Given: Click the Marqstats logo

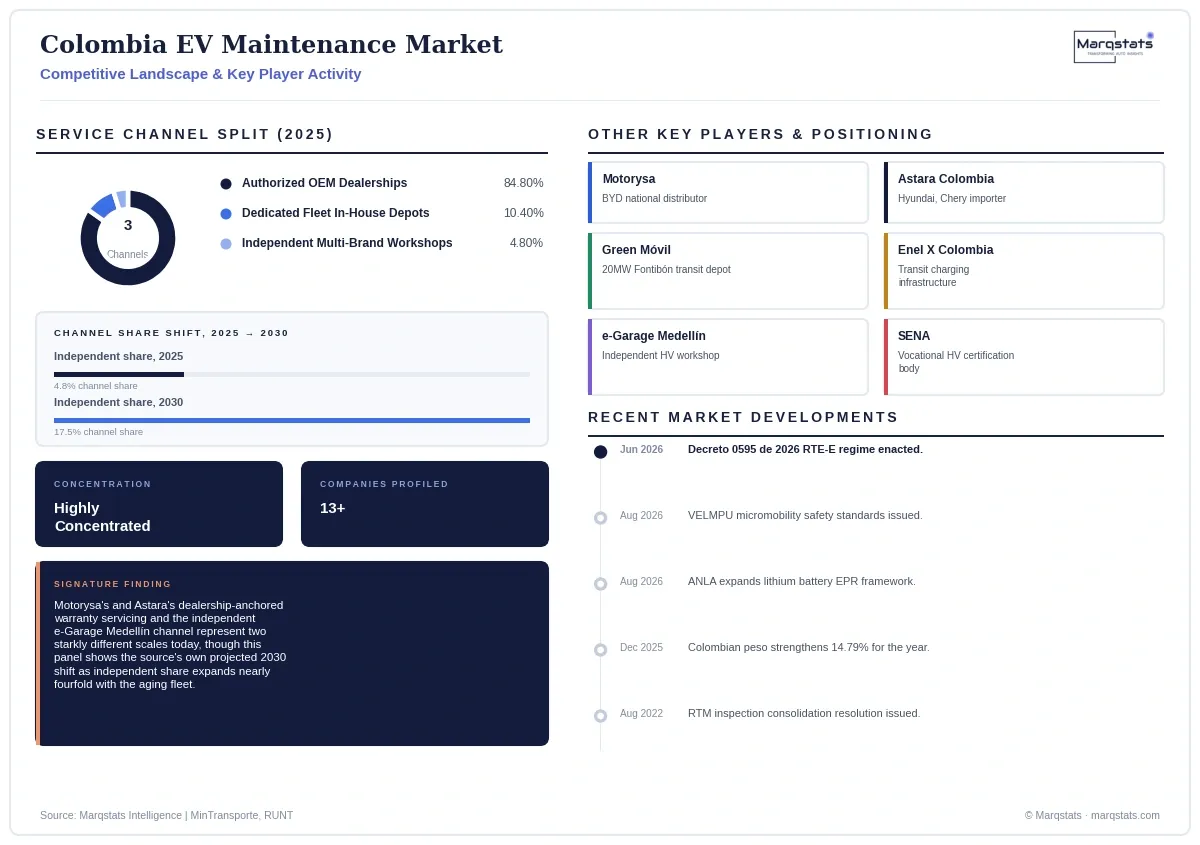Looking at the screenshot, I should click(x=1114, y=46).
